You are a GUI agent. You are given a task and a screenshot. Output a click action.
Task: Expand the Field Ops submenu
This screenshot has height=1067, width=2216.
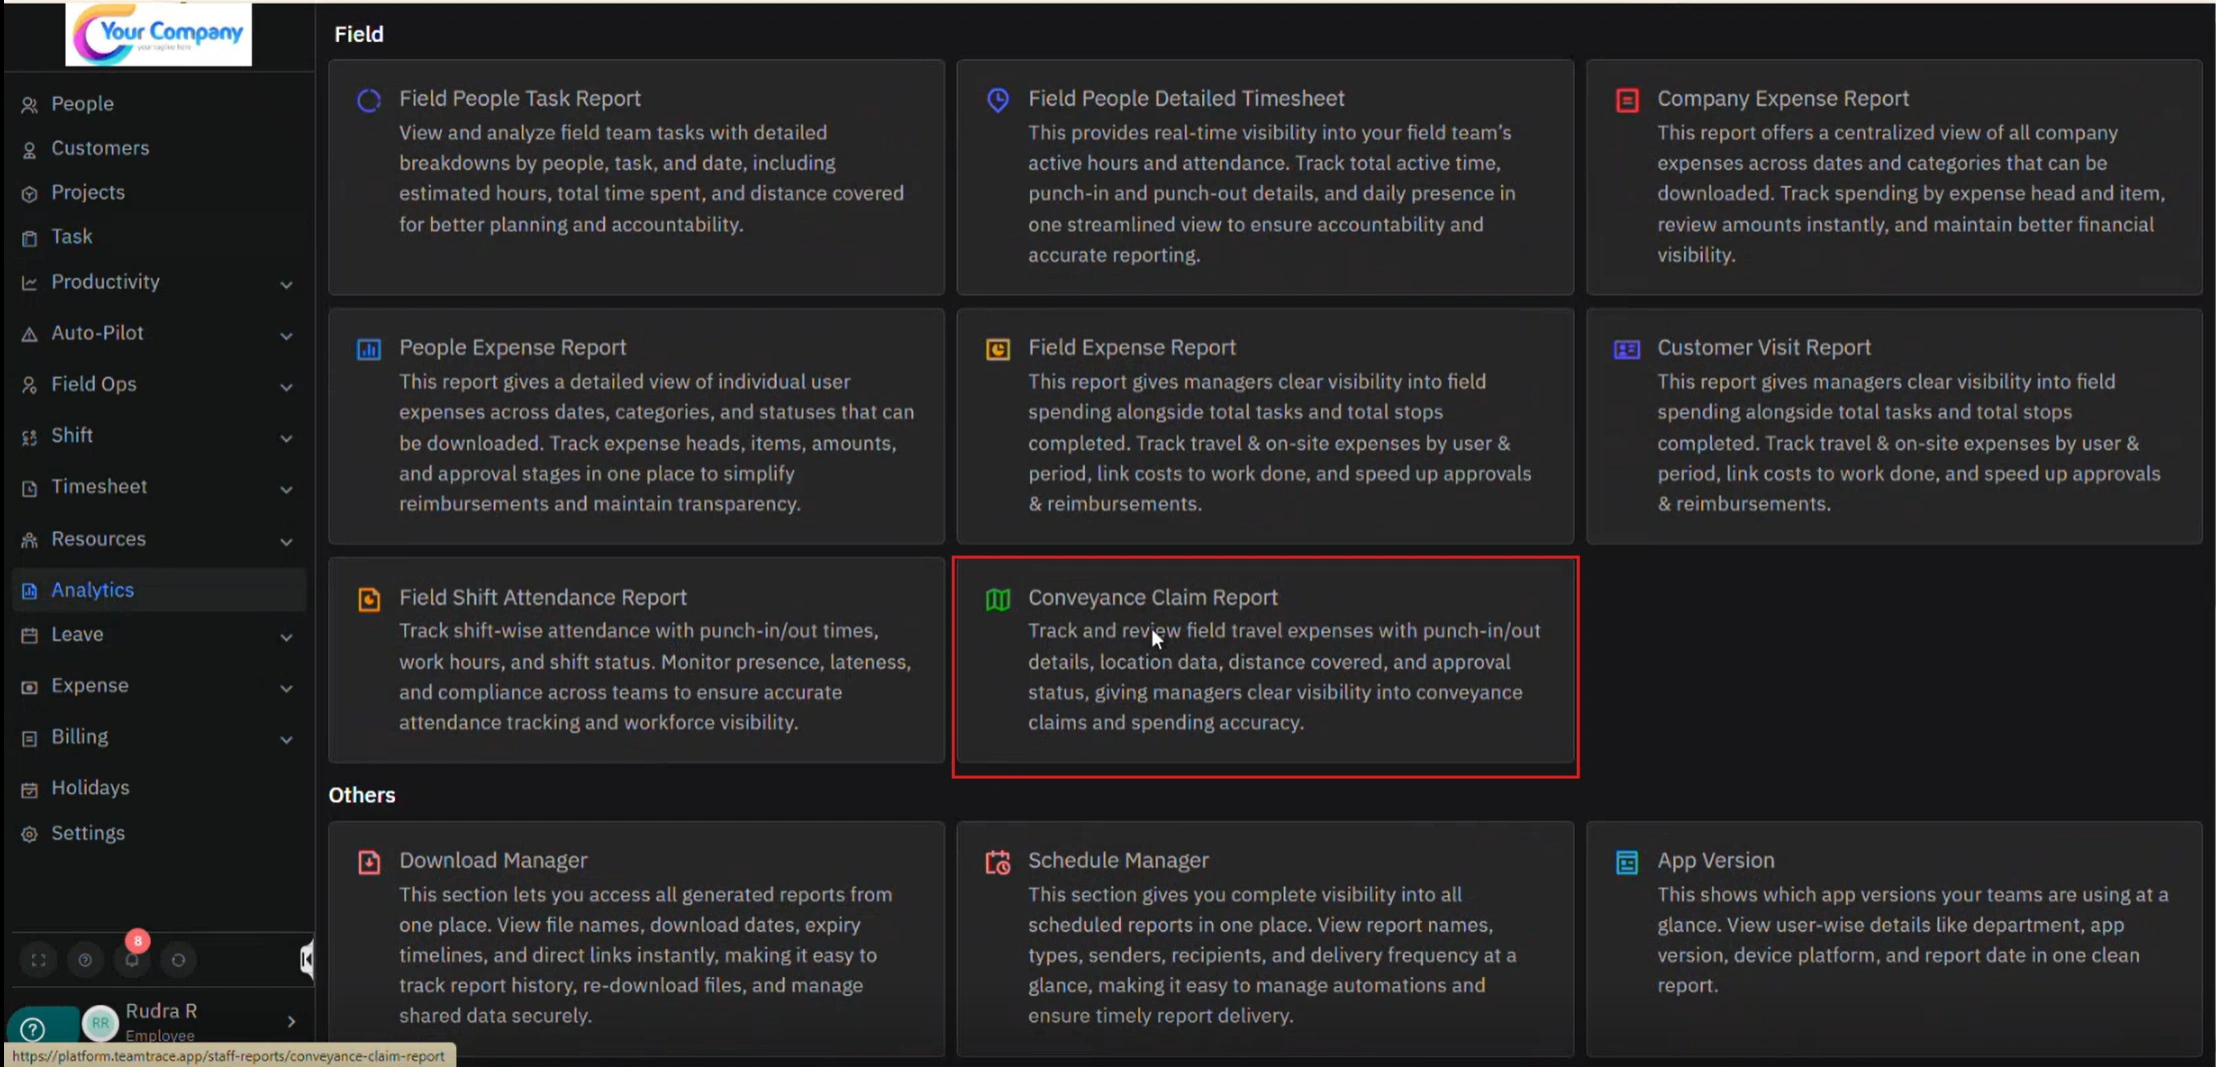286,386
